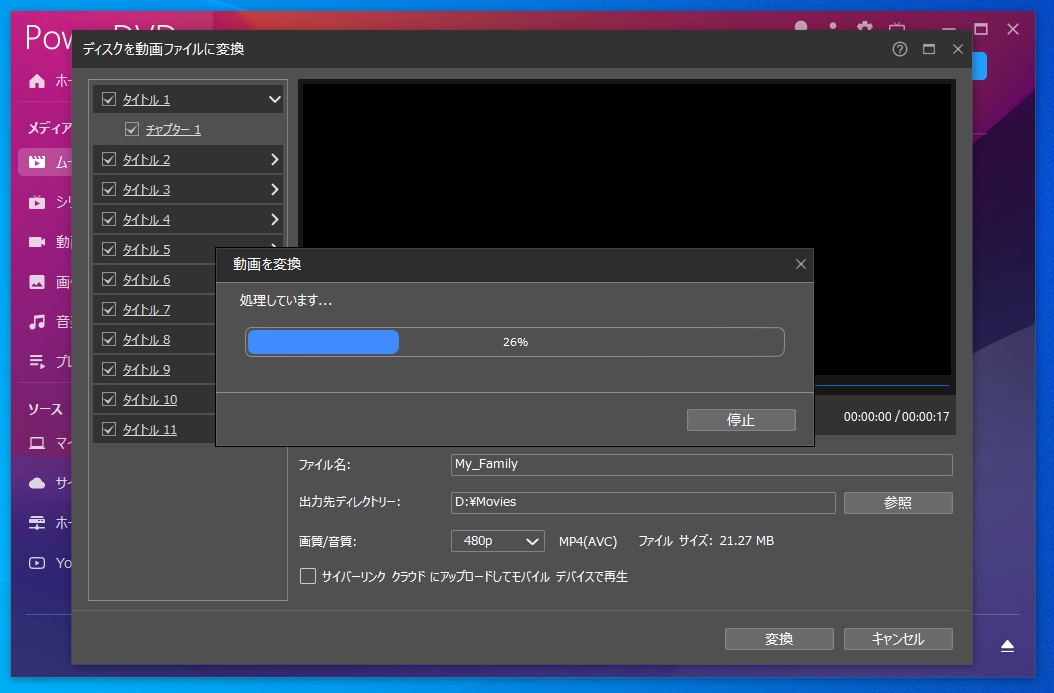
Task: Collapse the タイトル 1 chapter list
Action: point(275,100)
